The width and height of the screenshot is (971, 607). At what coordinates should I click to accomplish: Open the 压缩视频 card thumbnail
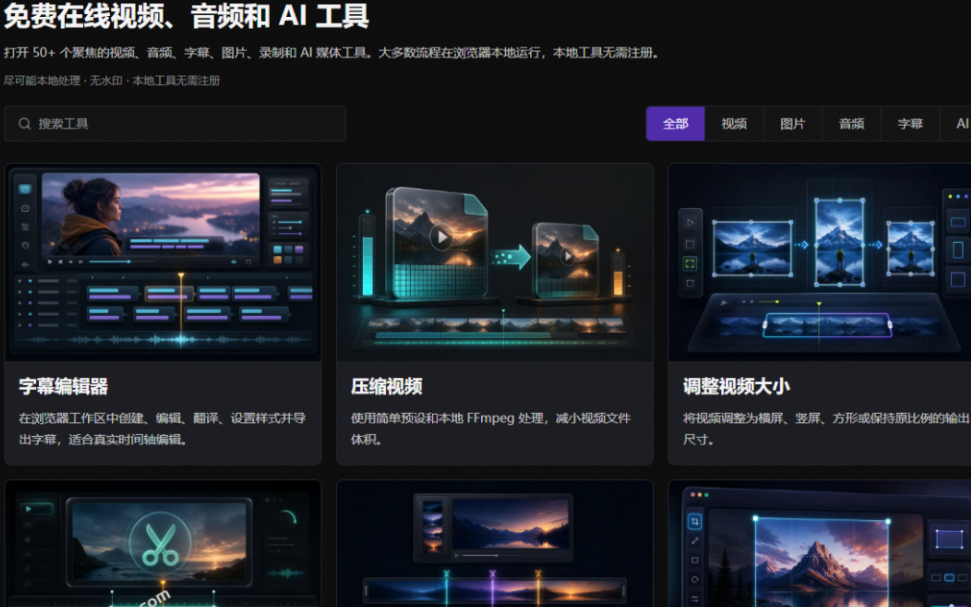495,262
